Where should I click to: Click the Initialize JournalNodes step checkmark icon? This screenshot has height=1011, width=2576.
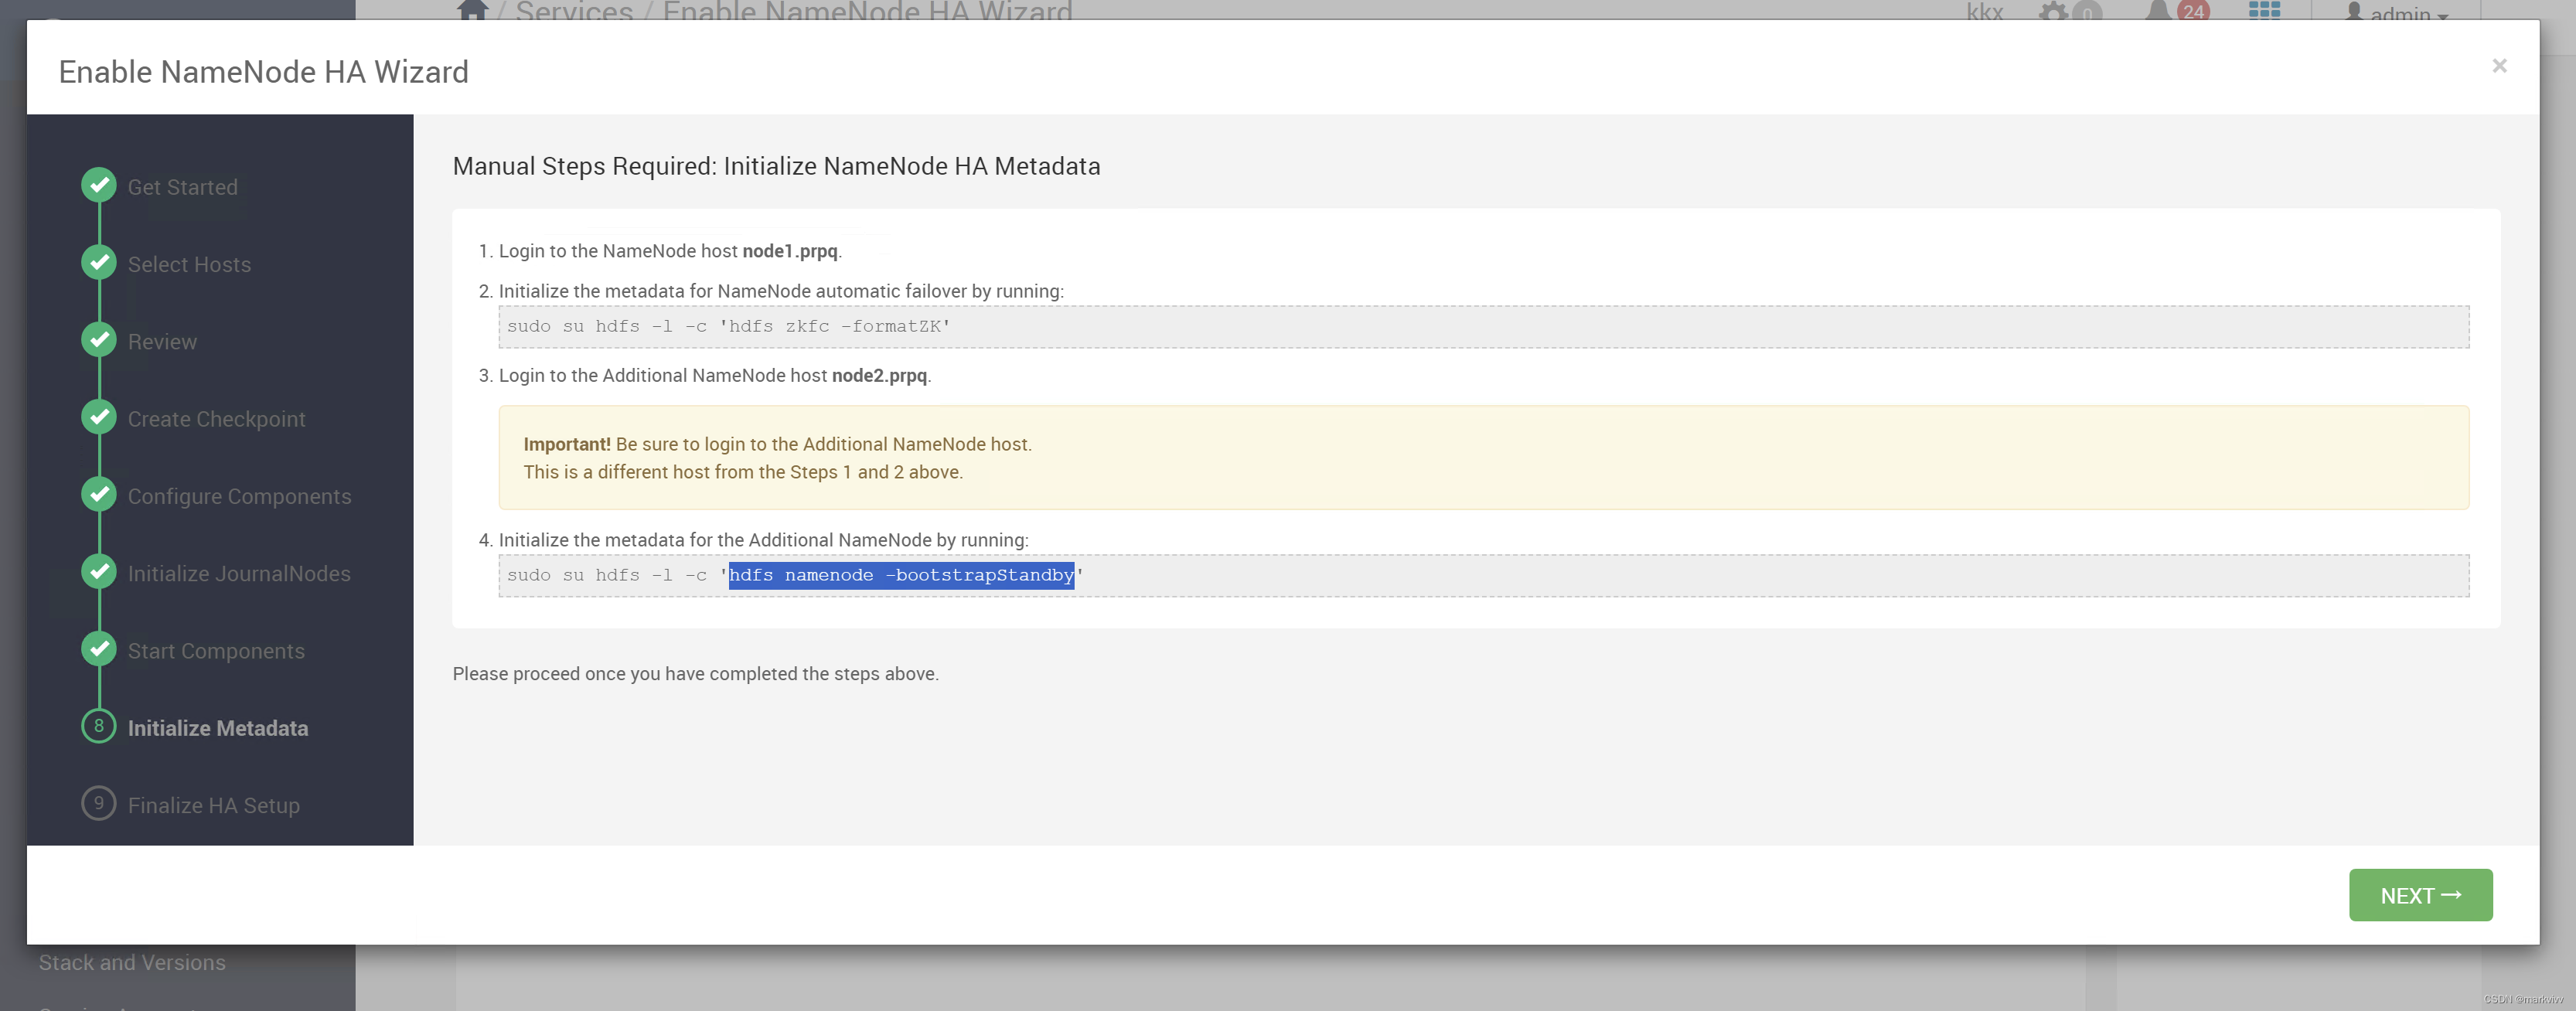tap(99, 572)
